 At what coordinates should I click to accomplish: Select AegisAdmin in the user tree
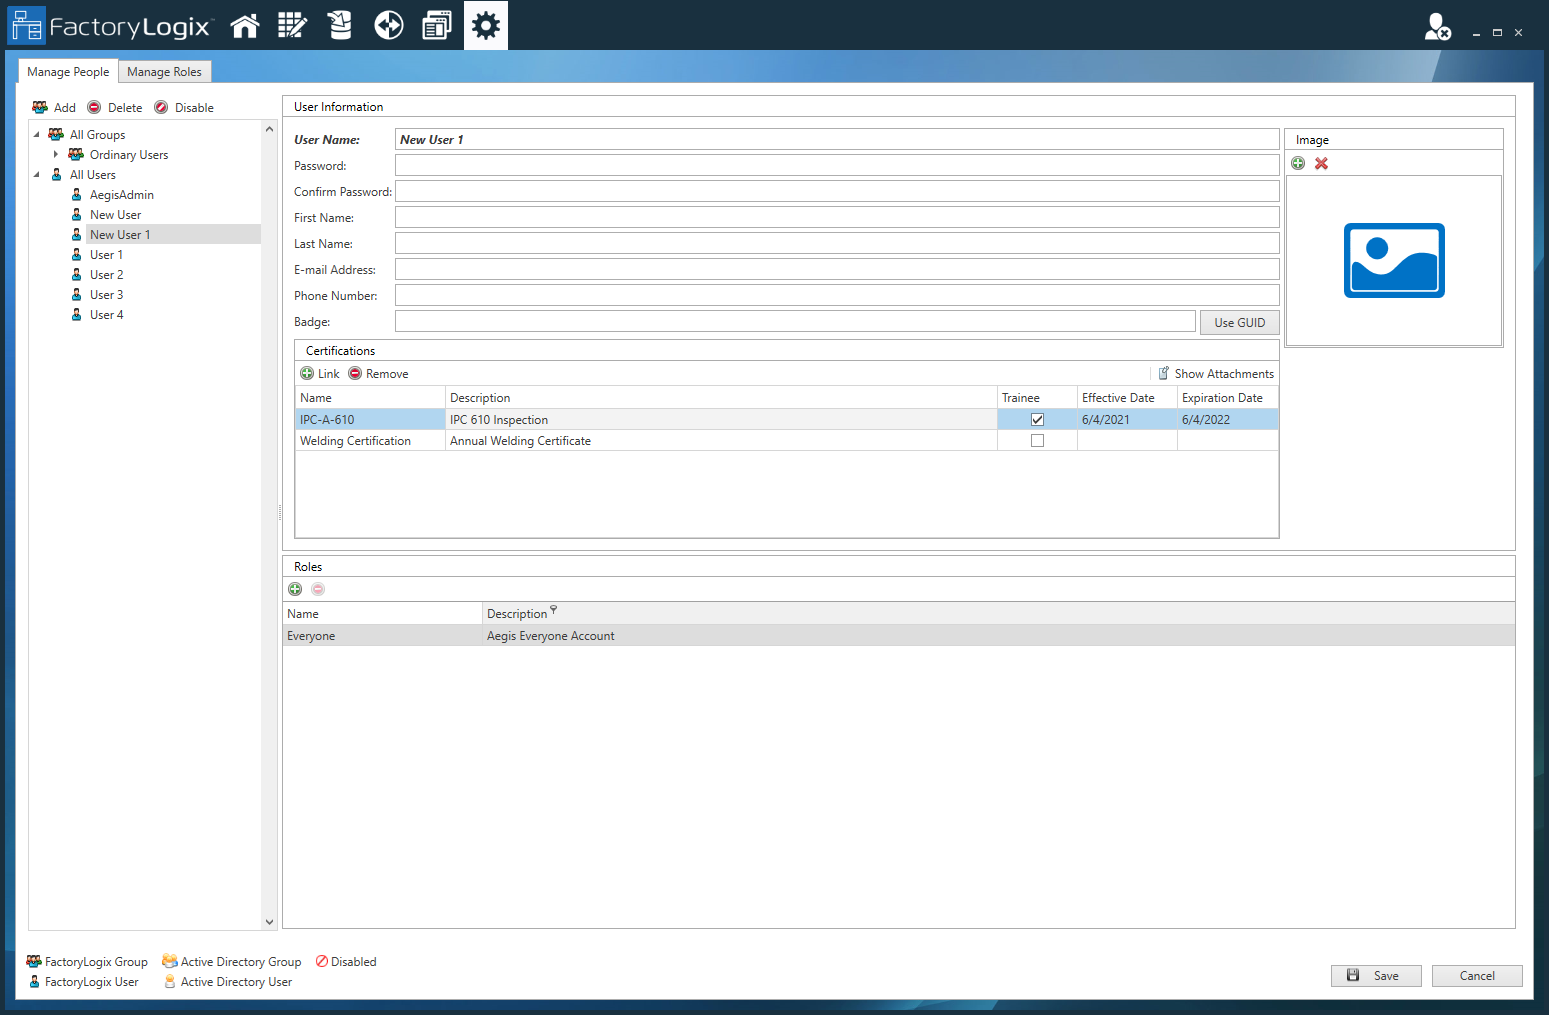click(121, 195)
